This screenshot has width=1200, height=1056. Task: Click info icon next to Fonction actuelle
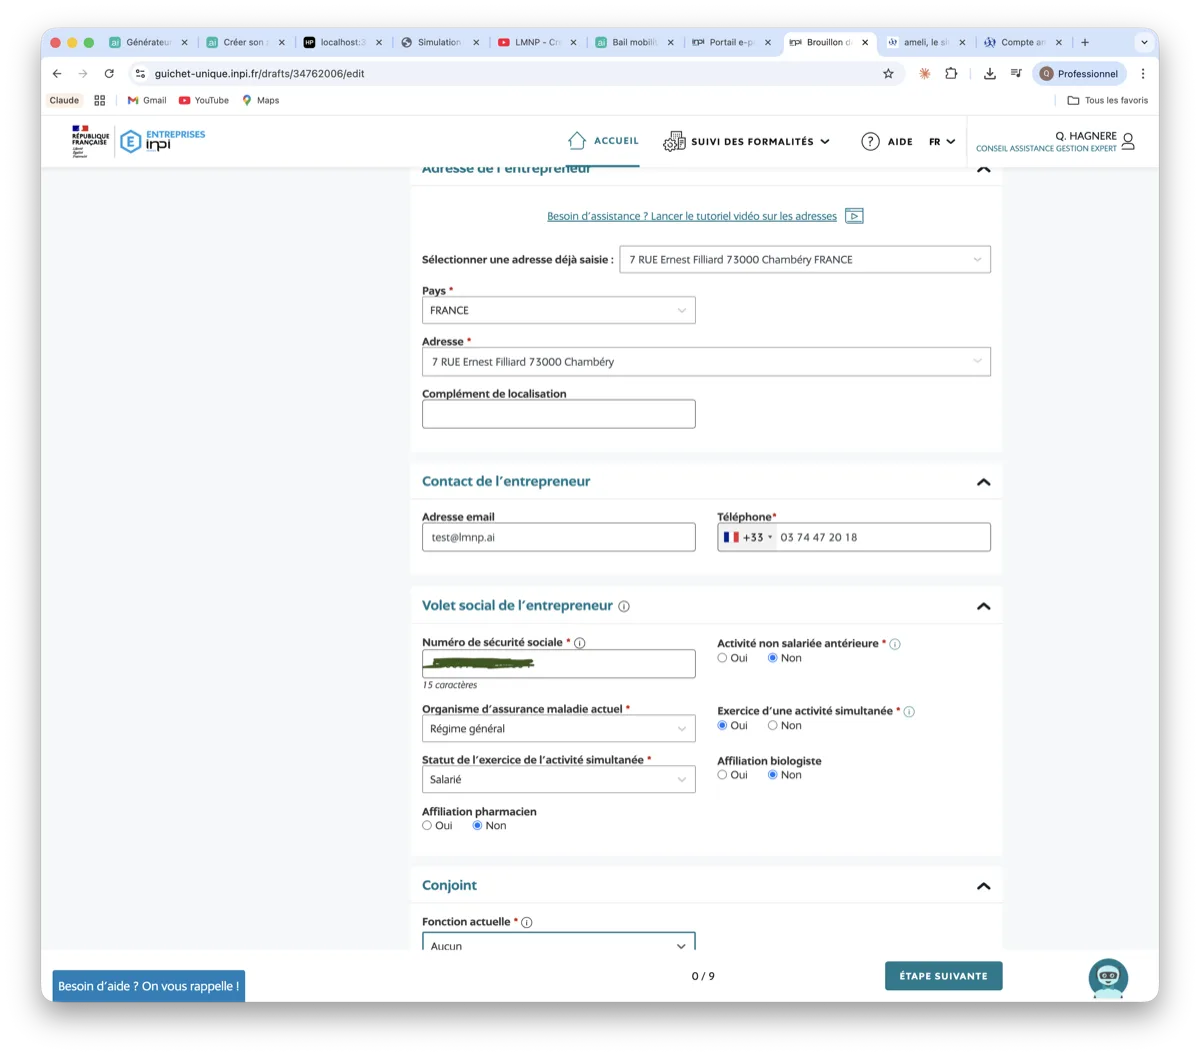coord(527,922)
